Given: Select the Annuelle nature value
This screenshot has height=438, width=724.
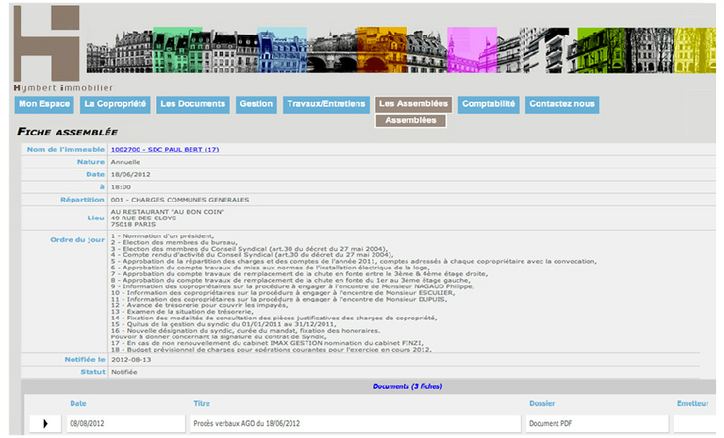Looking at the screenshot, I should [125, 162].
